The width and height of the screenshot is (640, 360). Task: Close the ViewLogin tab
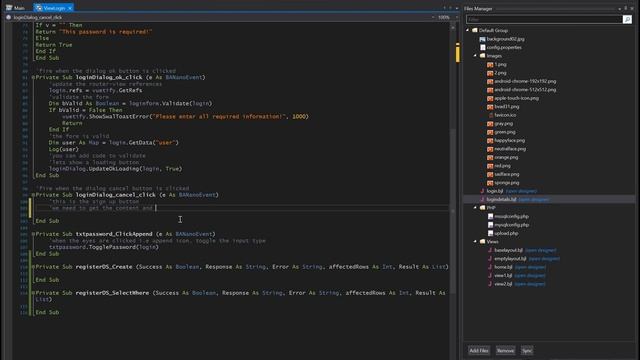click(x=70, y=8)
